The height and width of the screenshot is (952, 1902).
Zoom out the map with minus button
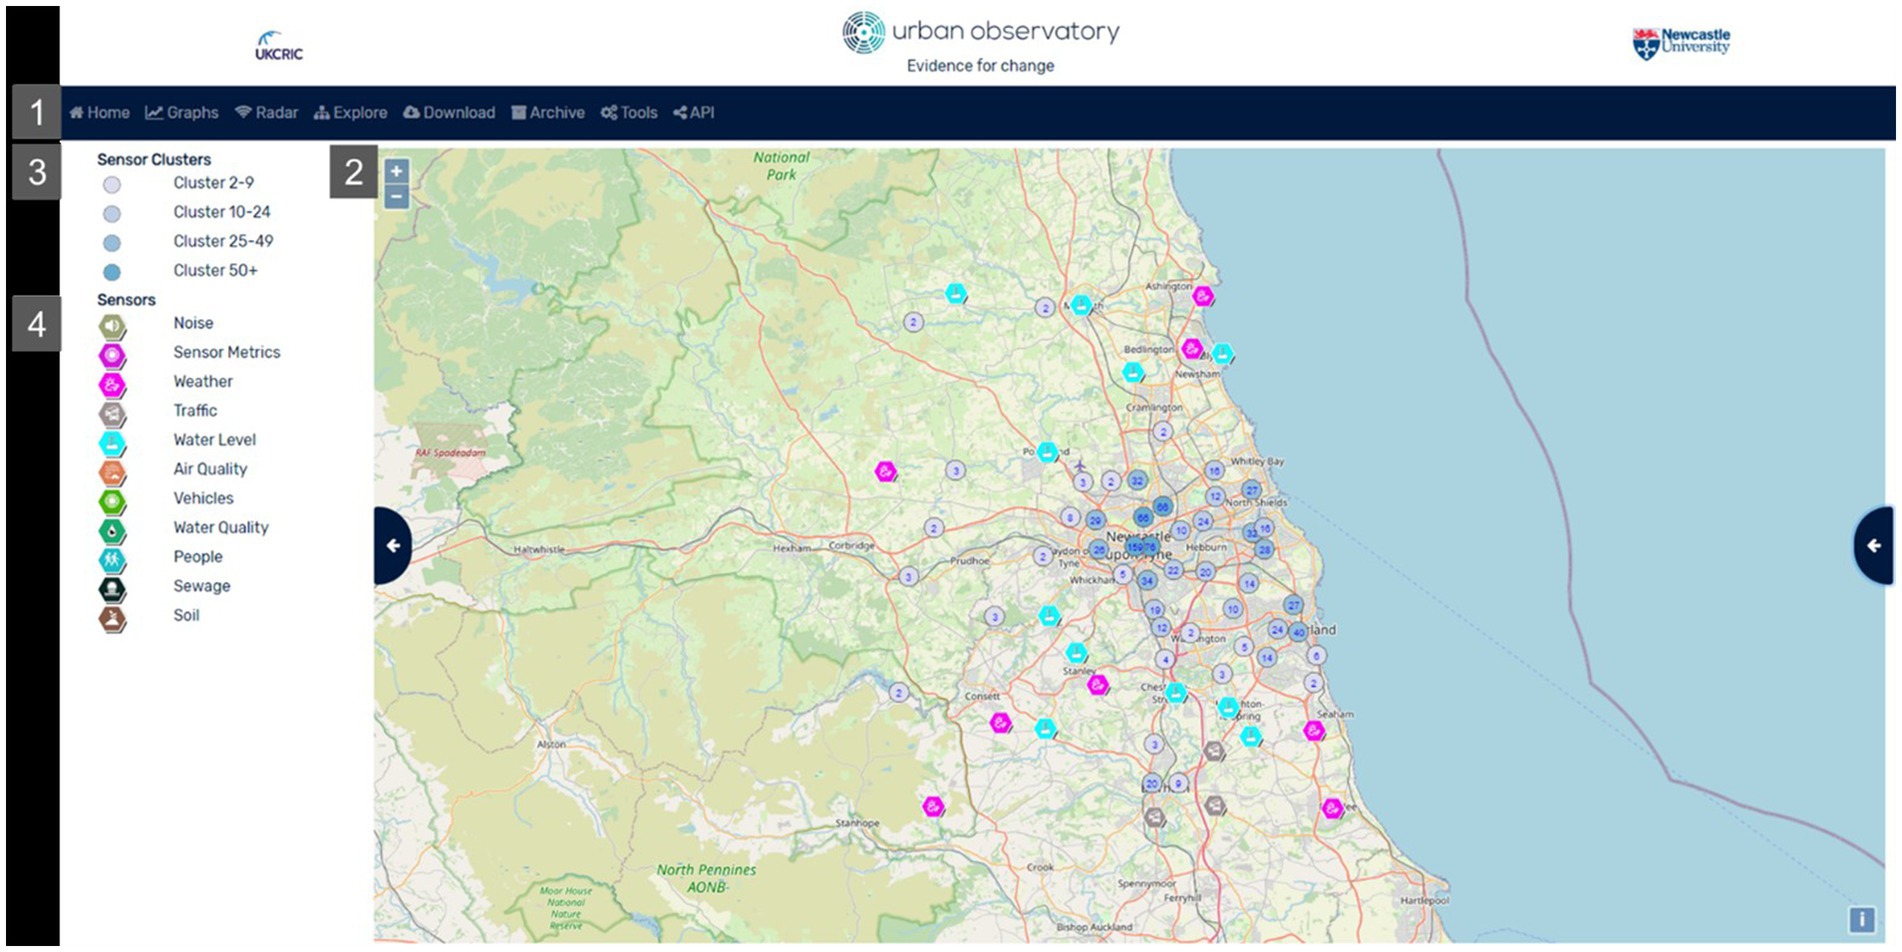pyautogui.click(x=396, y=196)
